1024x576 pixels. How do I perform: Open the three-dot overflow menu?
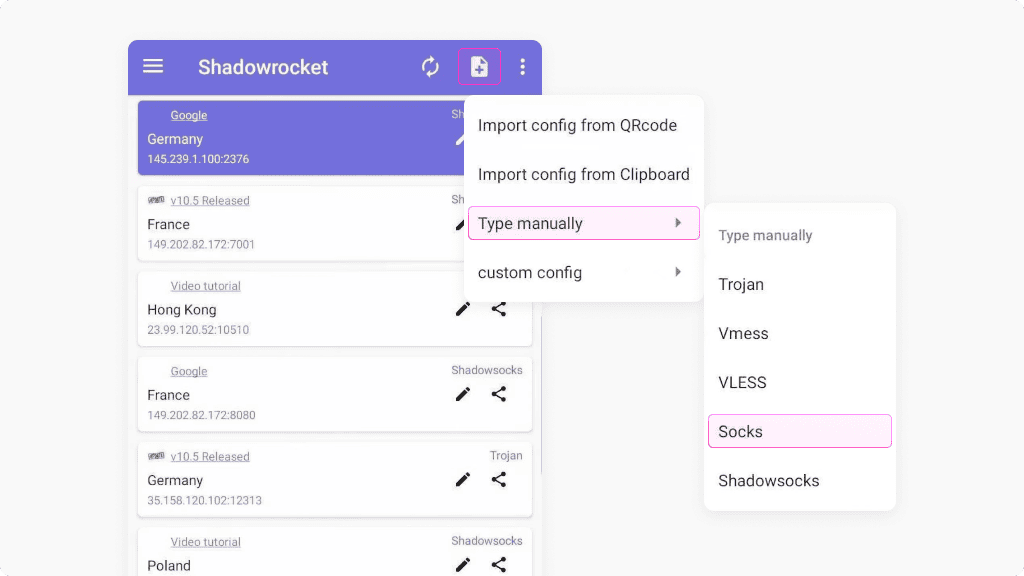(522, 67)
